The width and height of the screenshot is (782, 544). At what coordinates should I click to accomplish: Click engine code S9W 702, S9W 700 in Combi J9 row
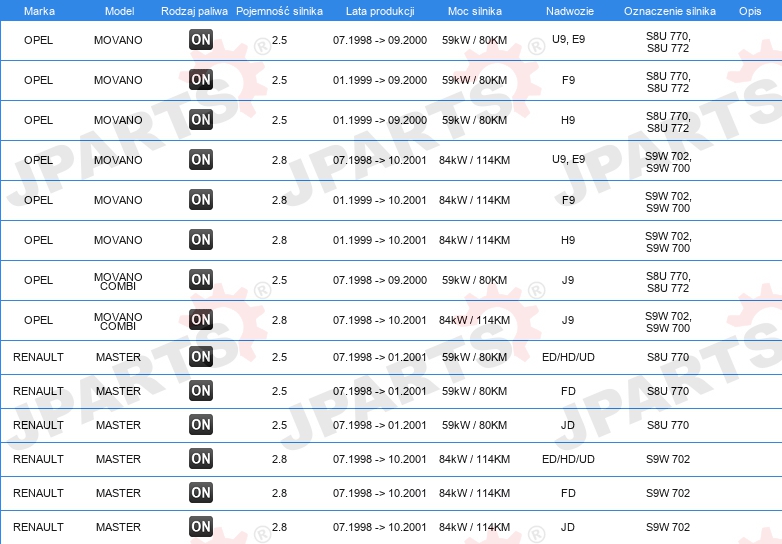click(668, 322)
